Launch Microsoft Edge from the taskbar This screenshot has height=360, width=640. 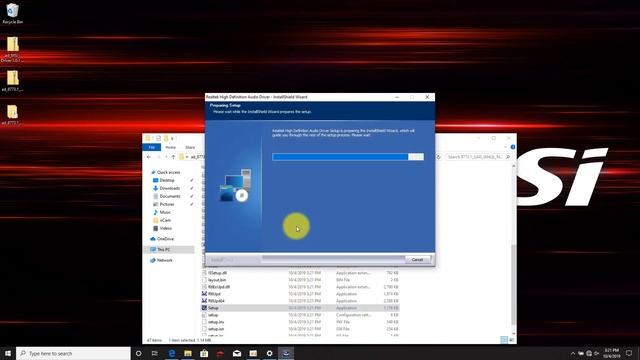(171, 353)
